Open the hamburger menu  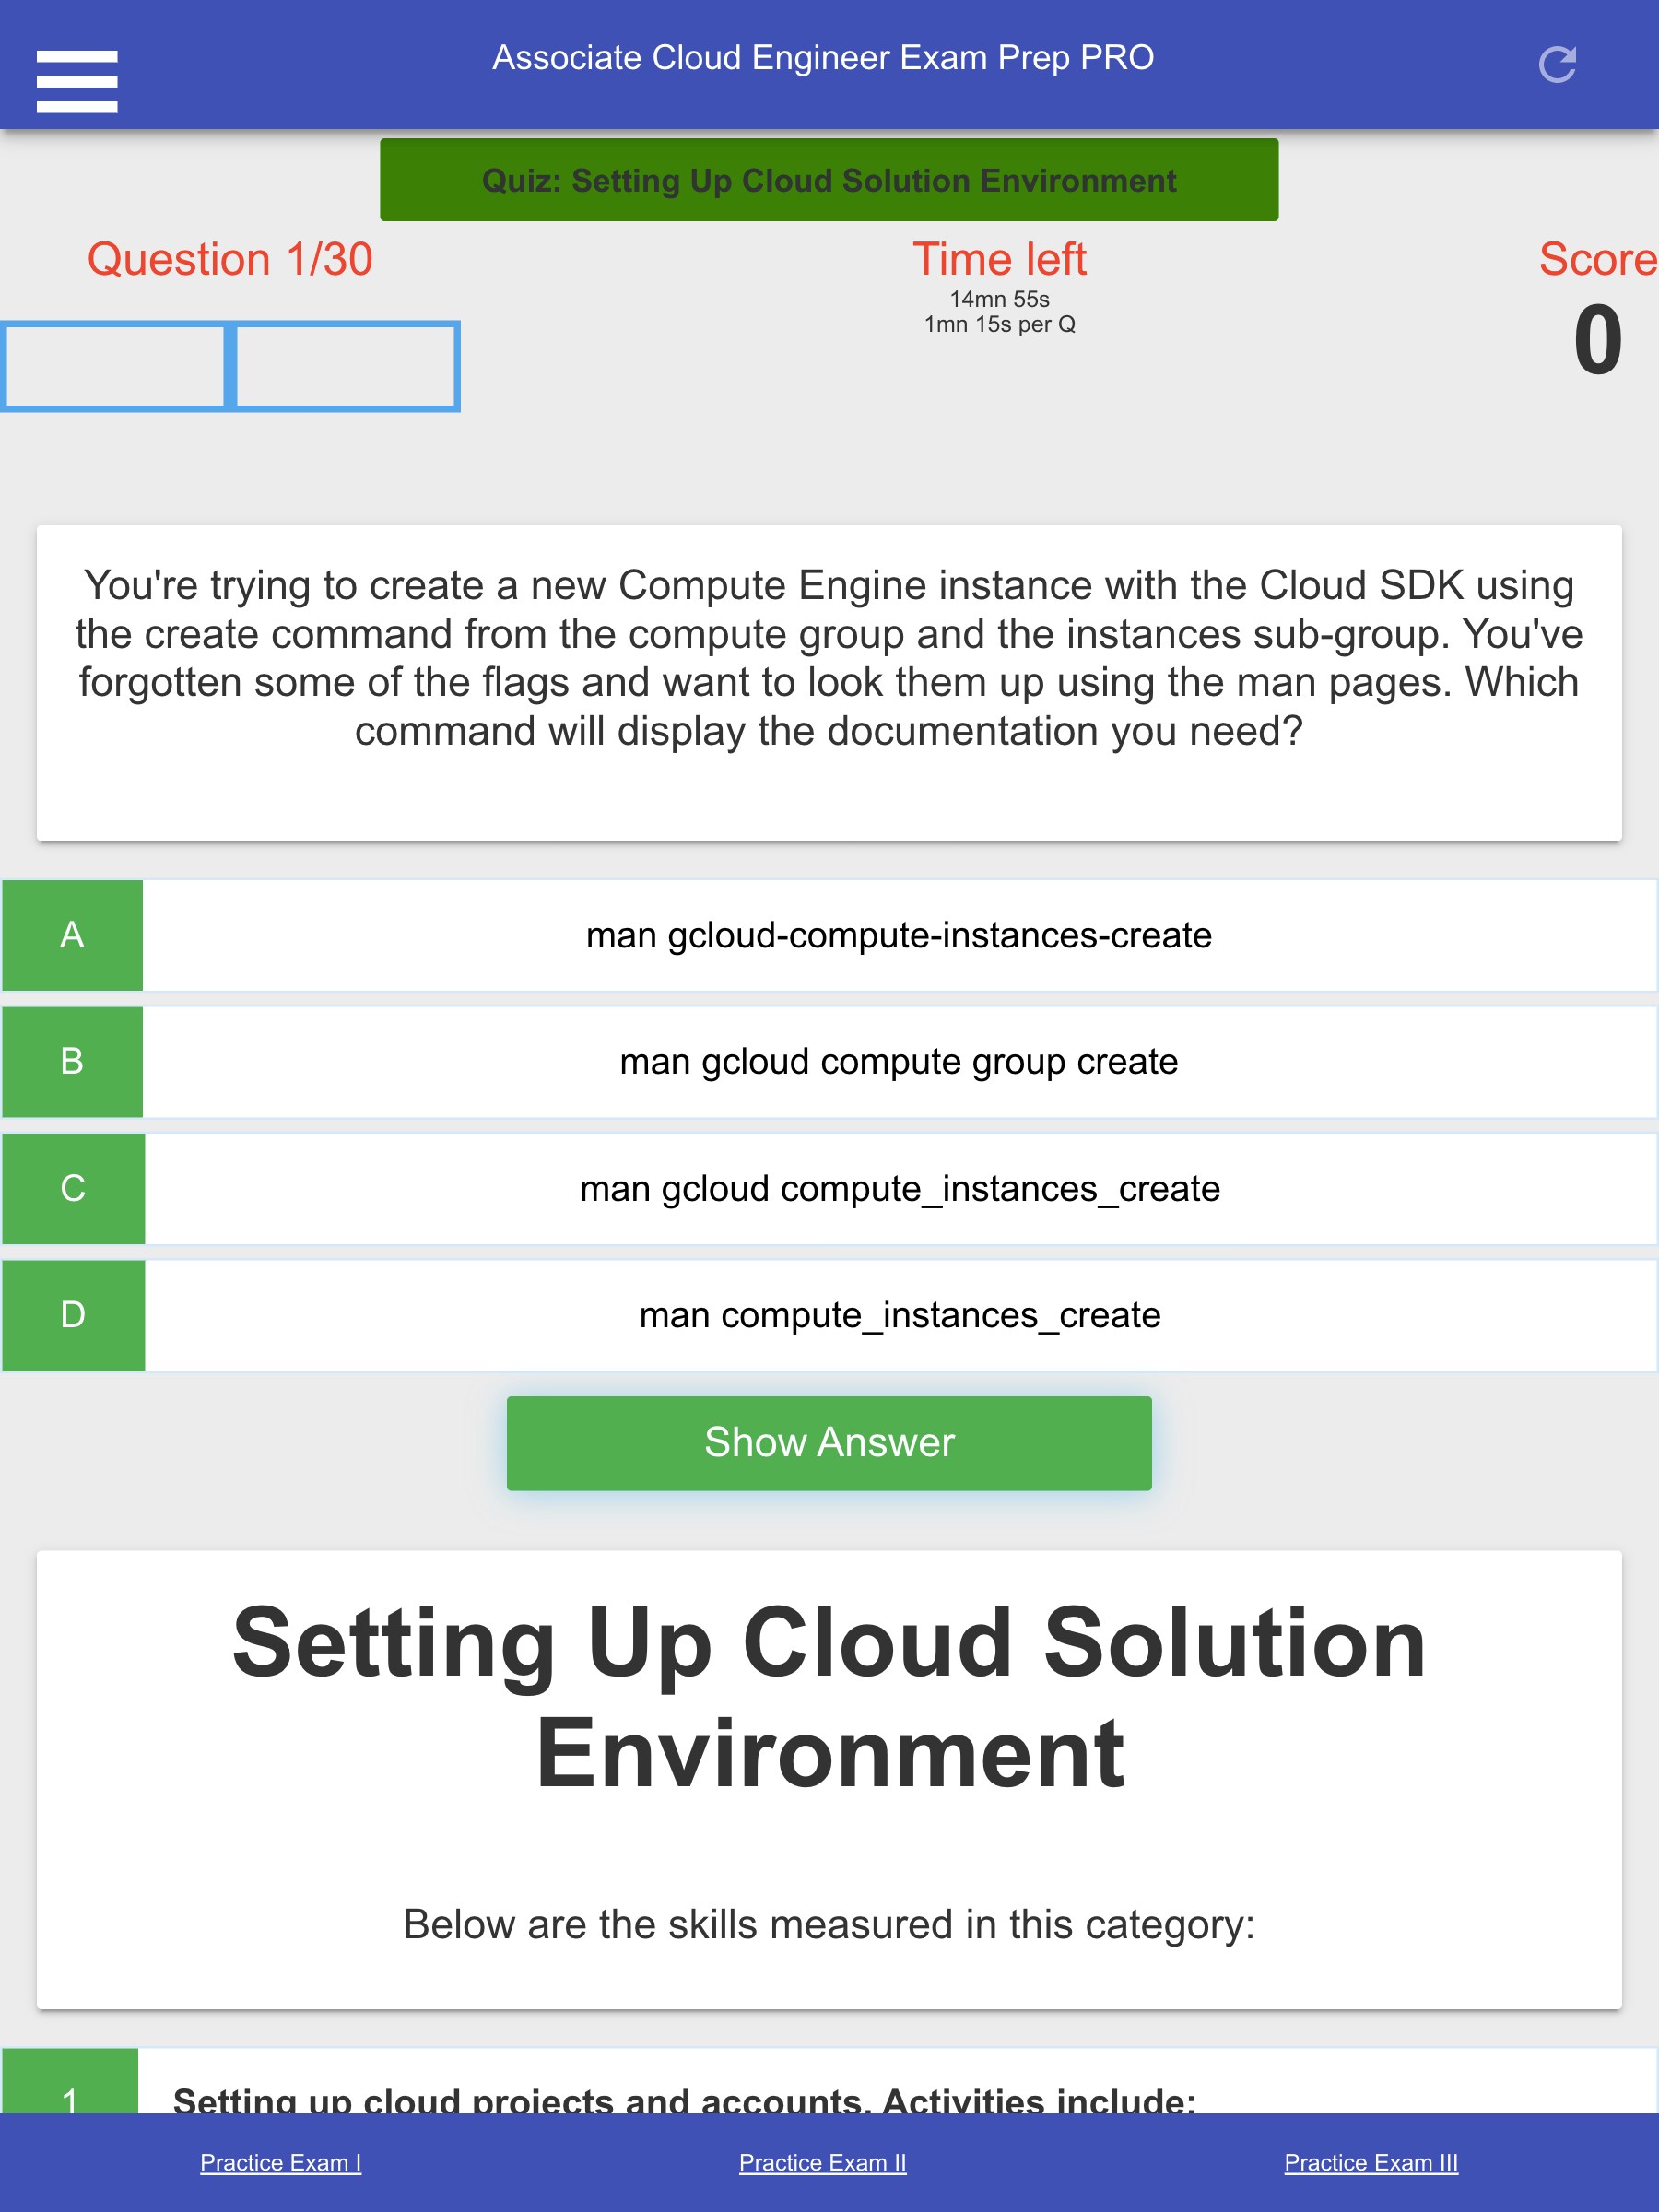click(77, 81)
